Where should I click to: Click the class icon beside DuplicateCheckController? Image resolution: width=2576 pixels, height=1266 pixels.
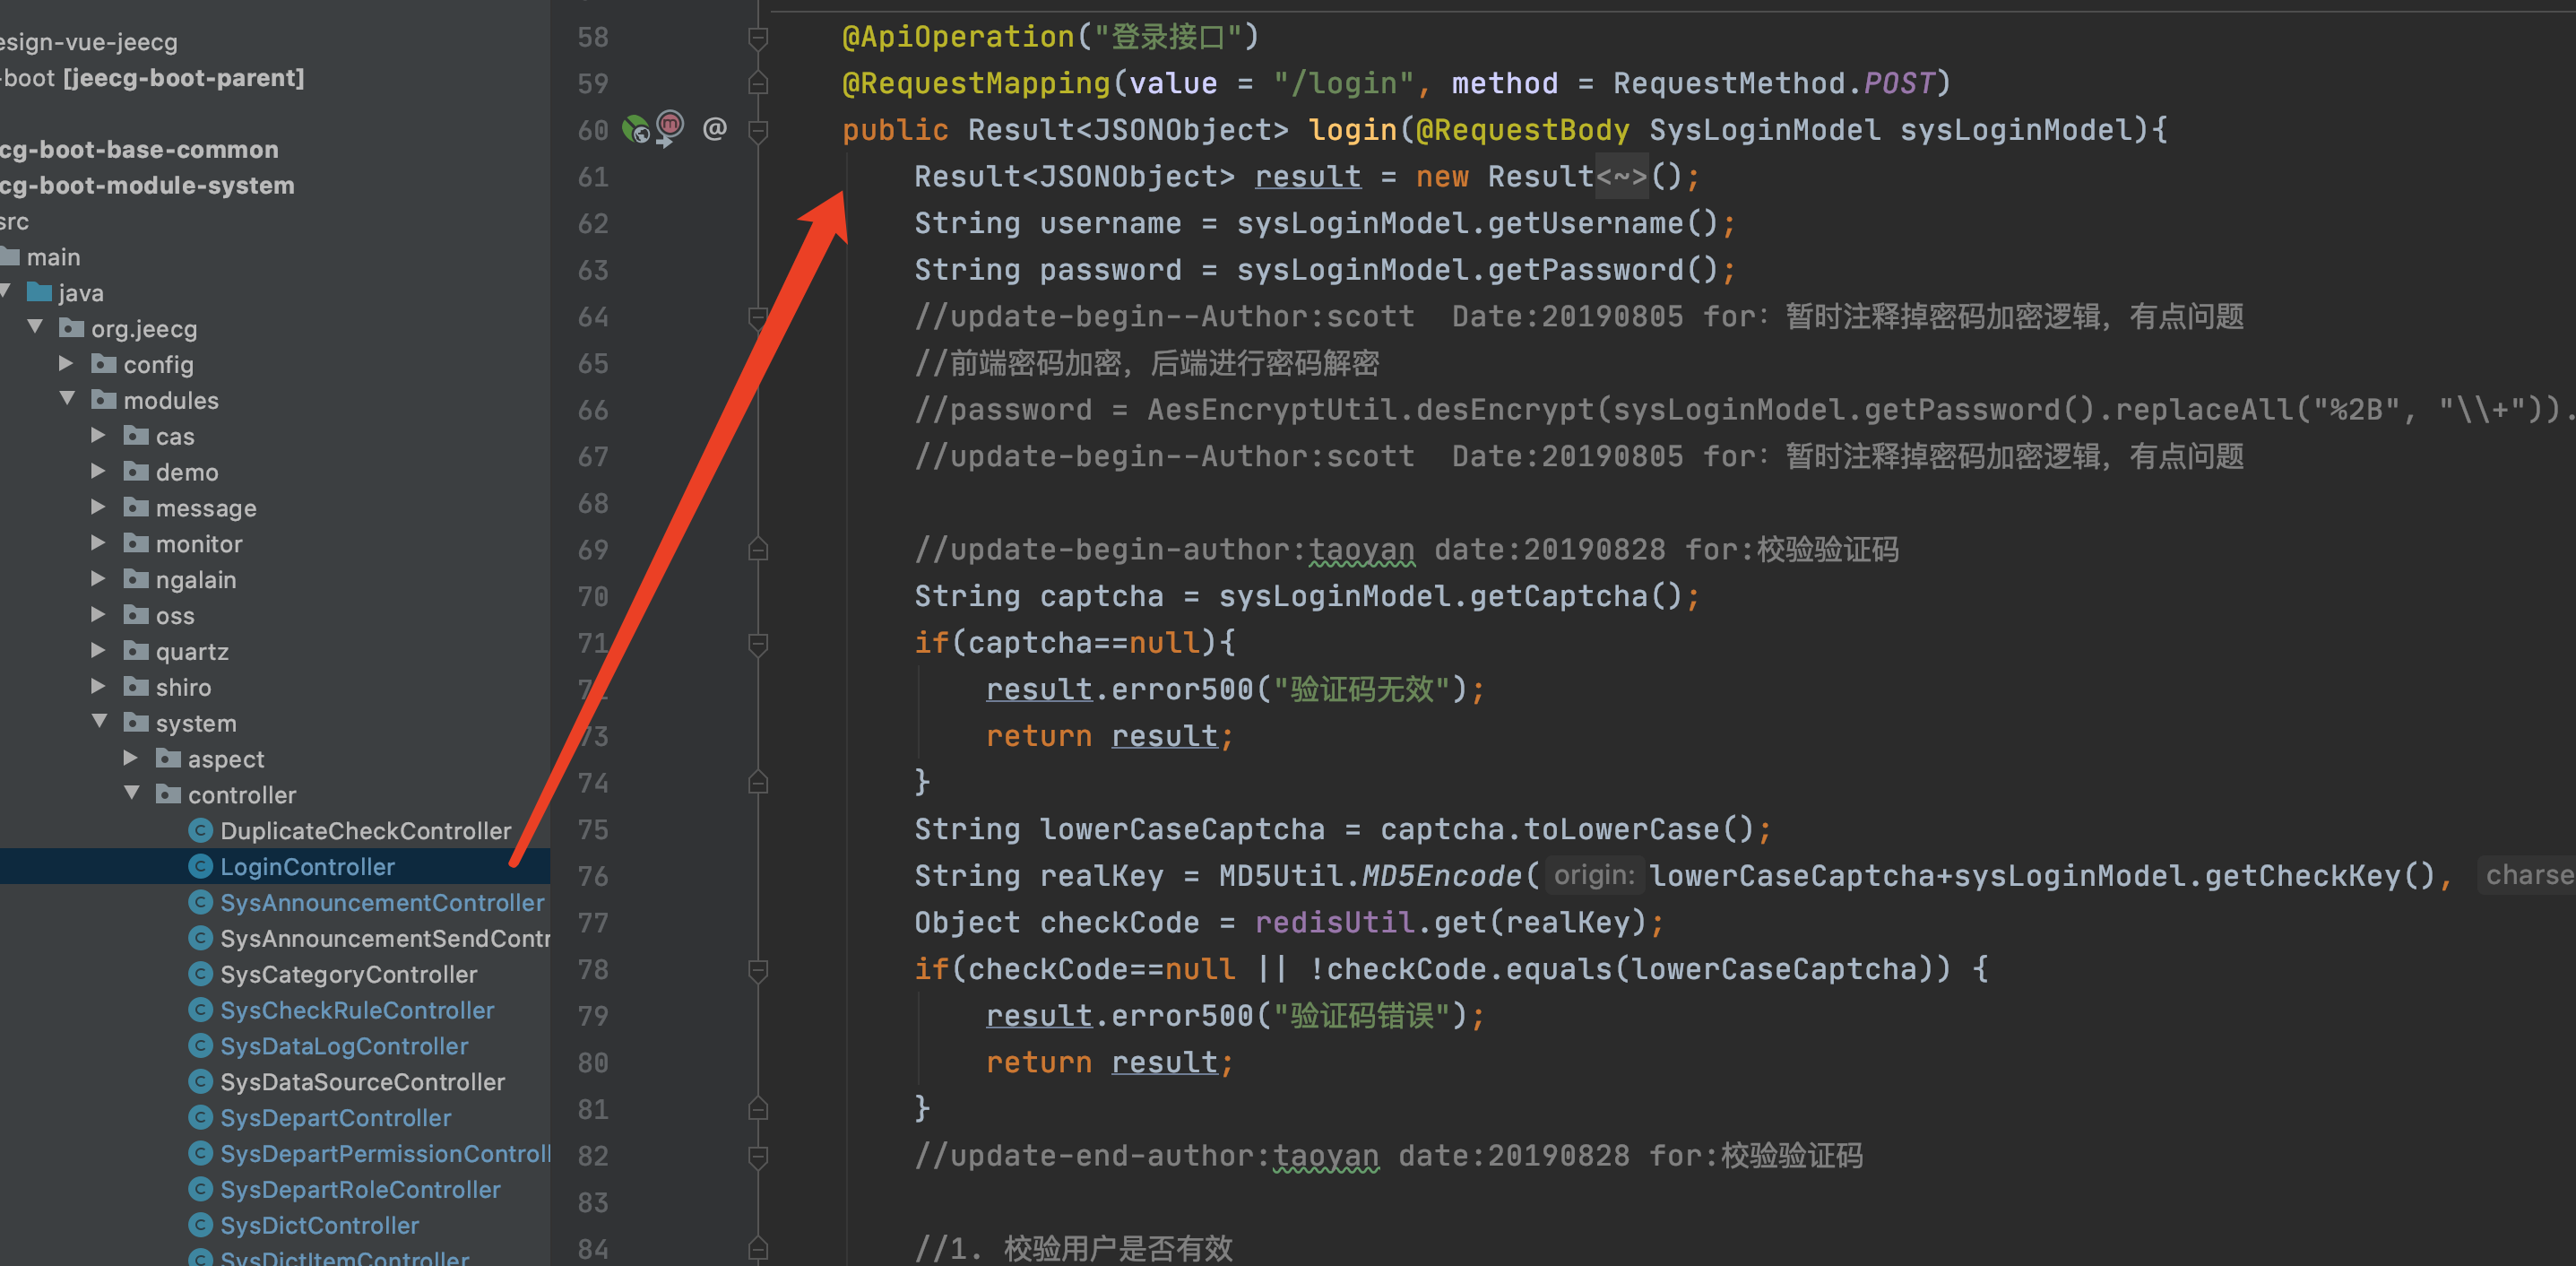[x=200, y=830]
